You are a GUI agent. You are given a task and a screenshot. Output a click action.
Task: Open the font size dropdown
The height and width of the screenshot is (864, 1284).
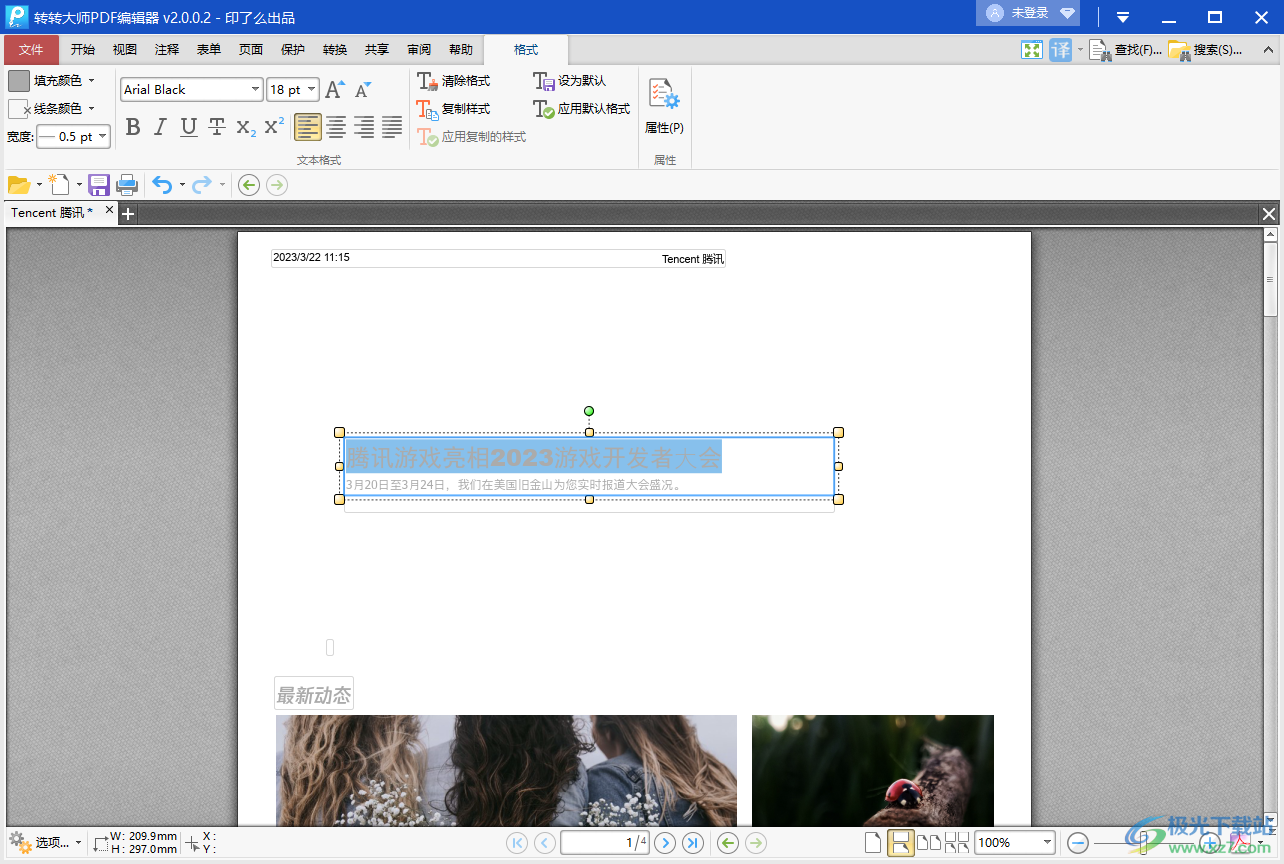(311, 90)
